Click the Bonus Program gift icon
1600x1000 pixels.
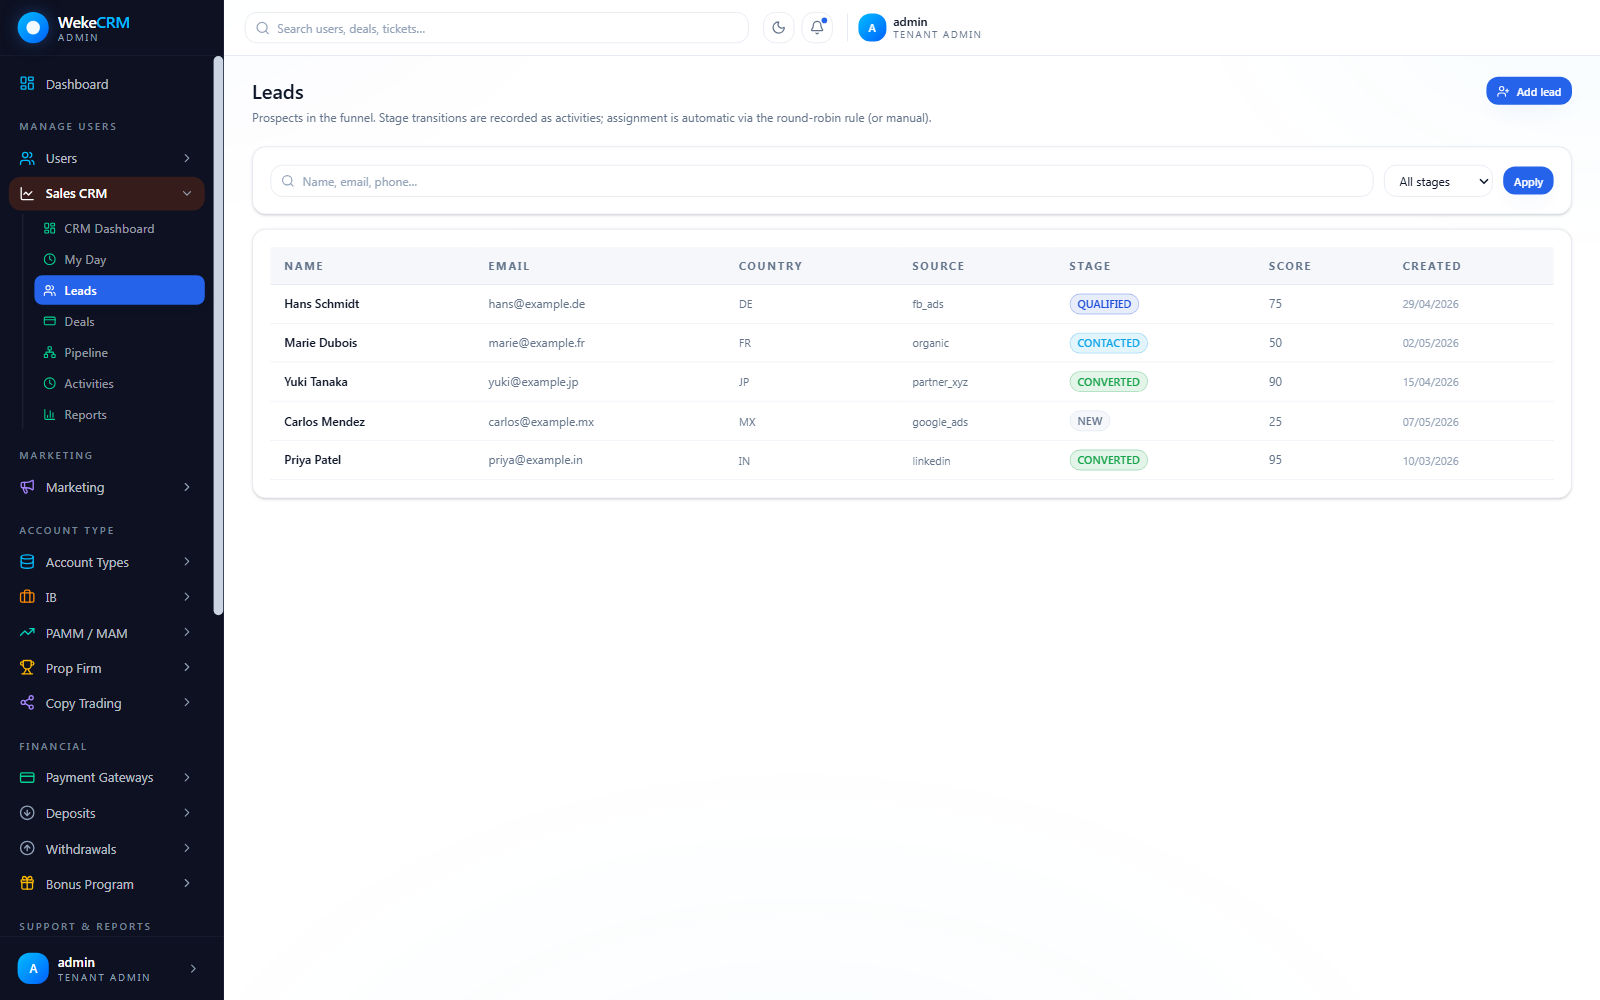[27, 884]
